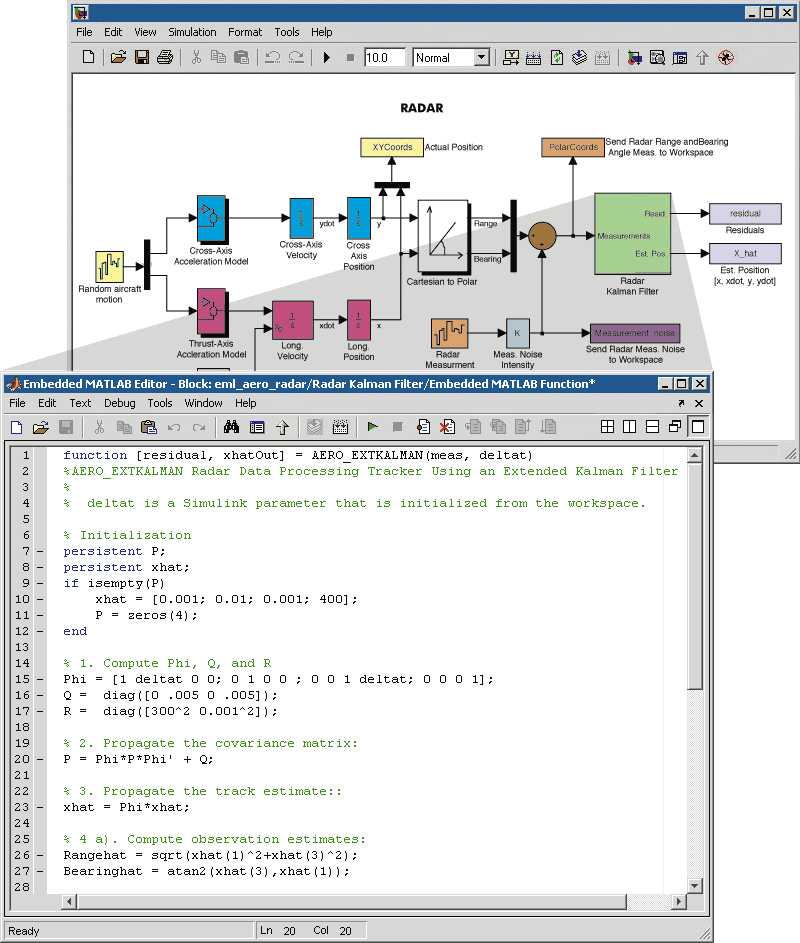Open file using editor folder icon
This screenshot has height=943, width=800.
coord(41,427)
